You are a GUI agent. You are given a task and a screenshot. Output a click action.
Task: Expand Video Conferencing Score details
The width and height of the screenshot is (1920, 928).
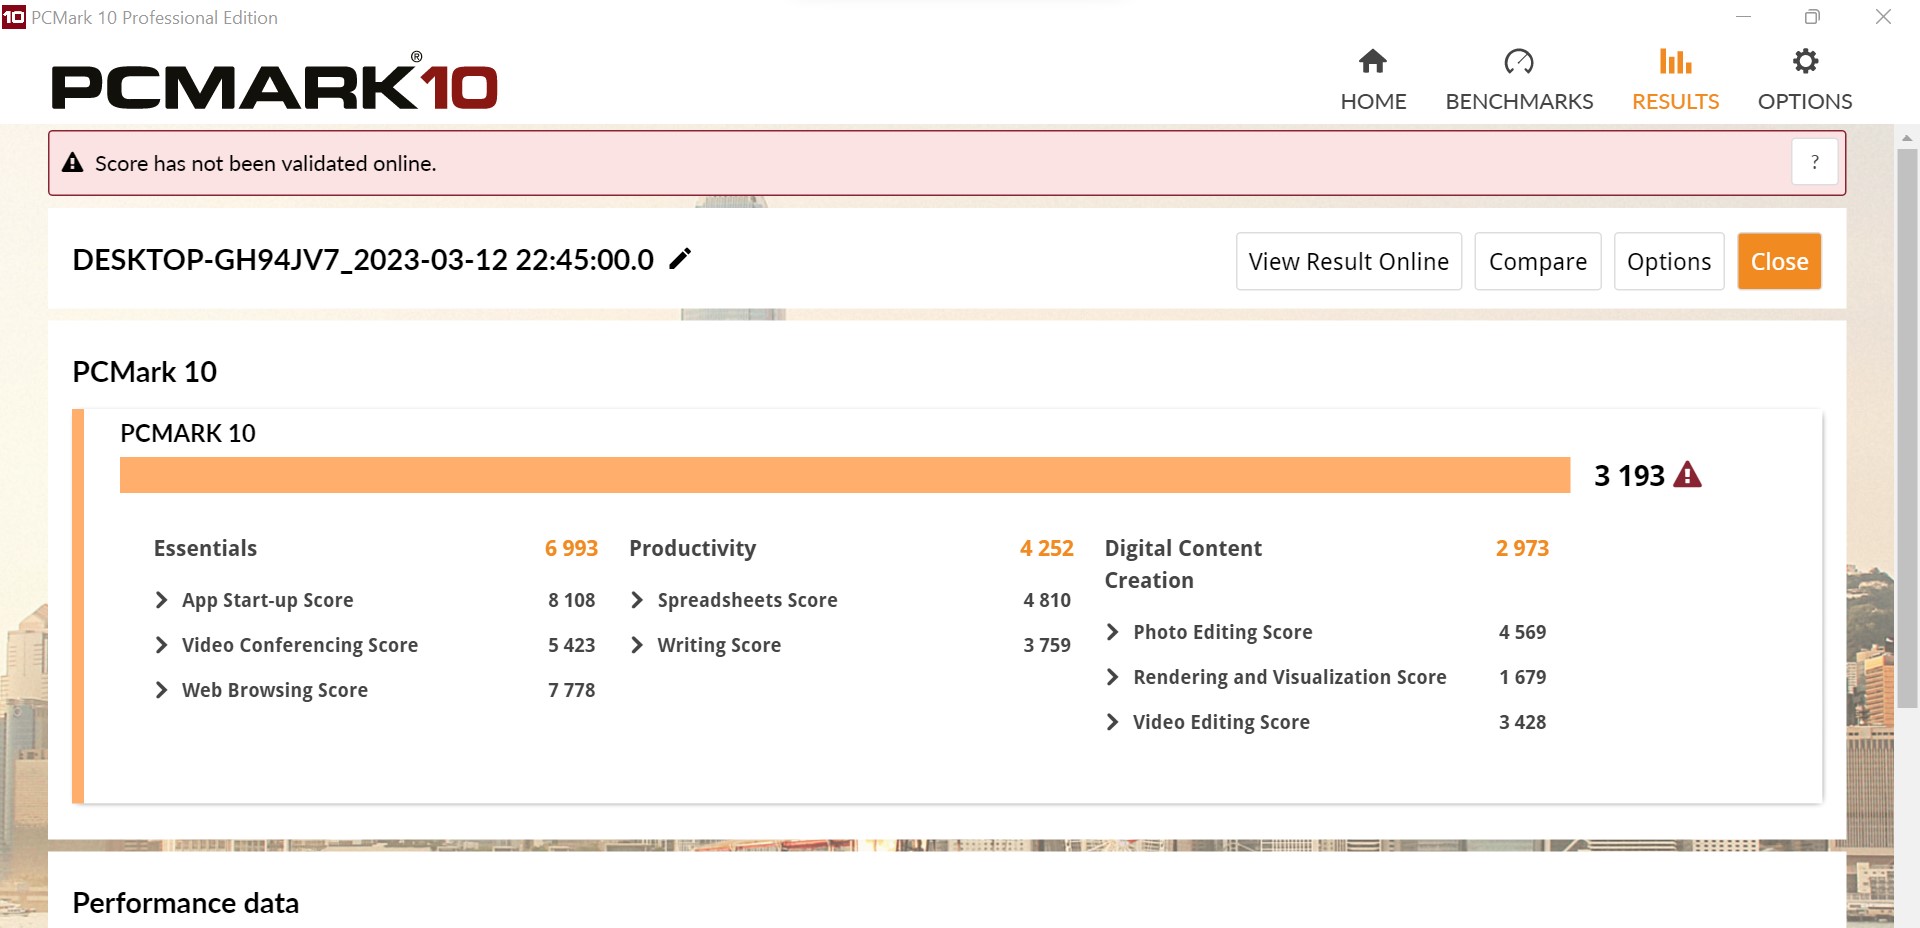tap(161, 645)
